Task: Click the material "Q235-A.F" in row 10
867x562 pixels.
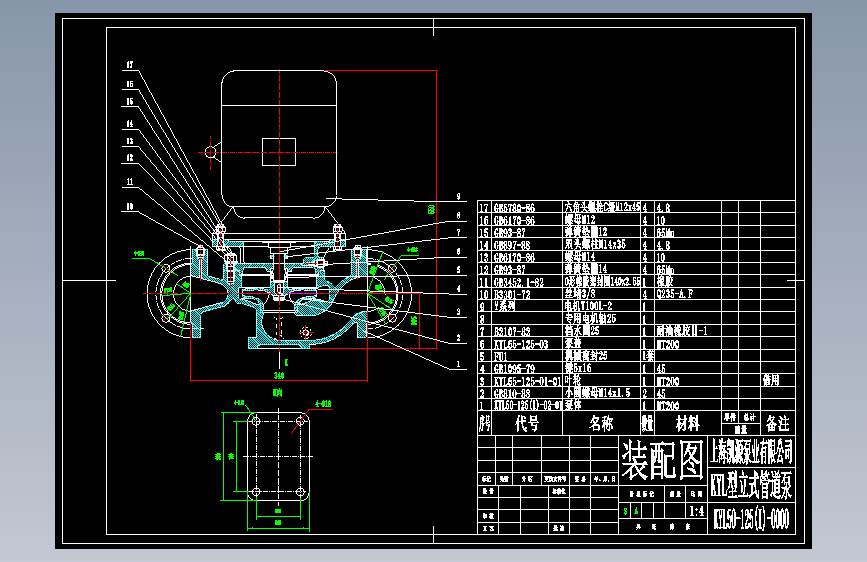Action: [x=675, y=294]
